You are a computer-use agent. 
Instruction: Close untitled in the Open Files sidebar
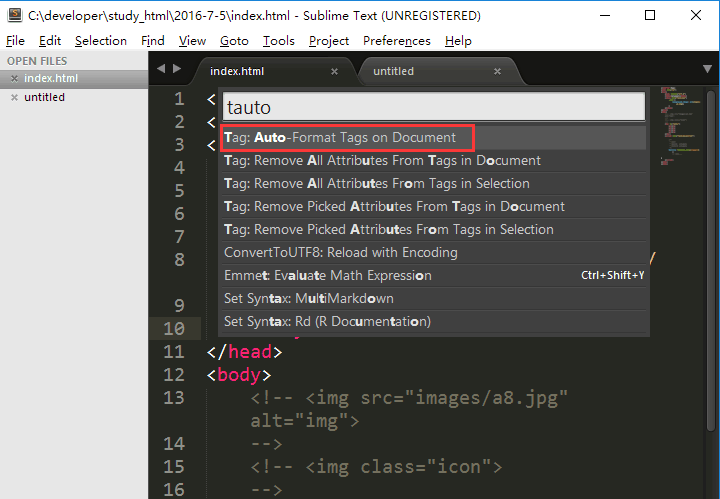click(14, 97)
